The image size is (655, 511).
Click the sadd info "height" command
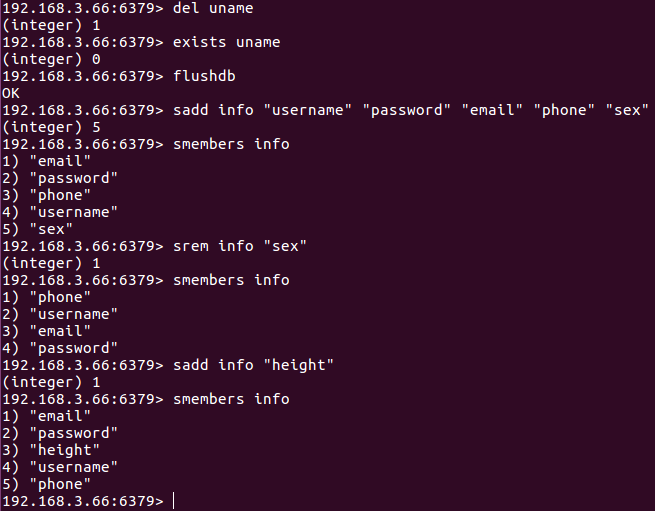[x=253, y=365]
